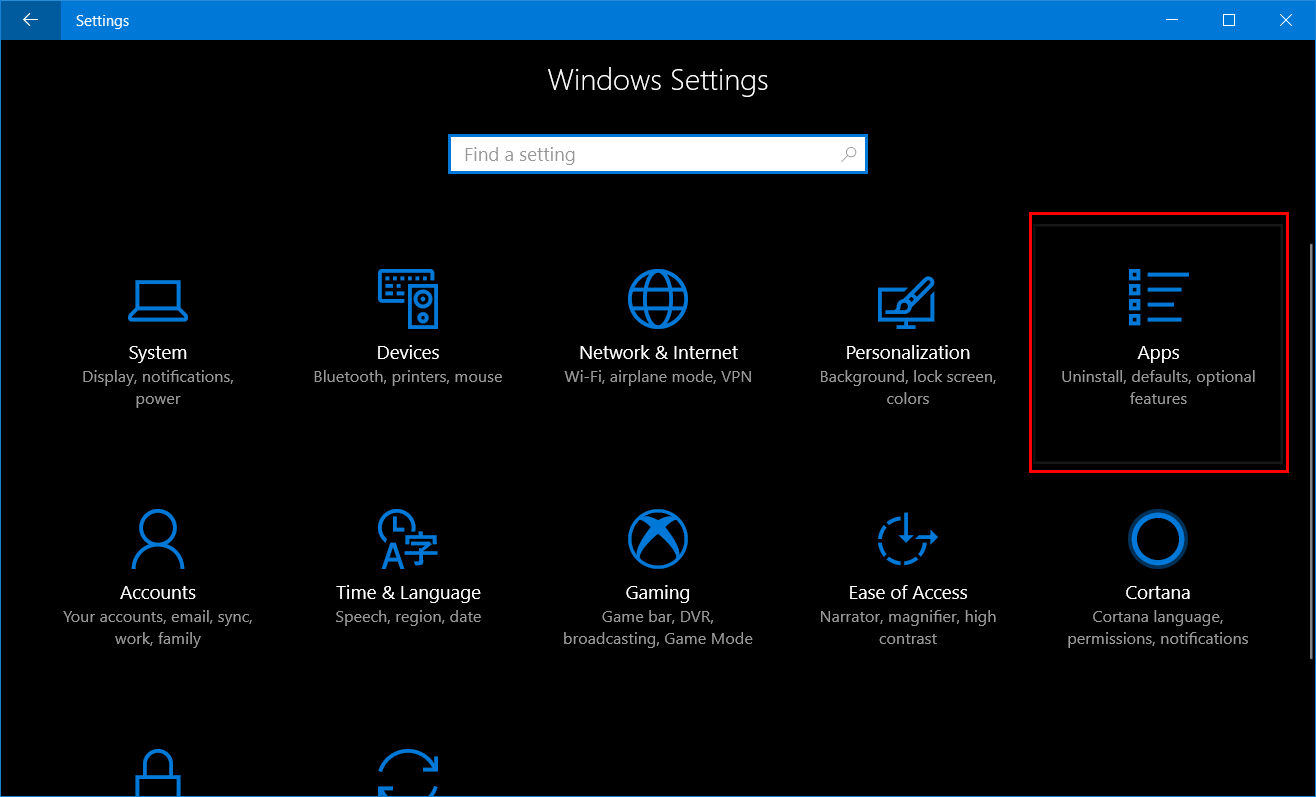The width and height of the screenshot is (1316, 797).
Task: Open the System laptop icon
Action: tap(158, 299)
